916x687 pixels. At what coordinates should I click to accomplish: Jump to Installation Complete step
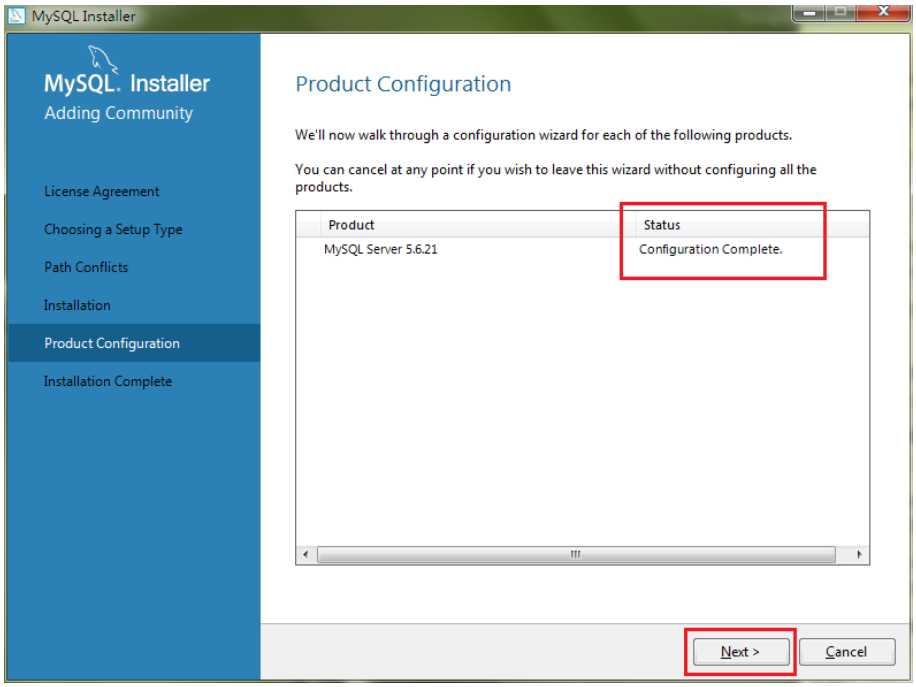tap(108, 381)
